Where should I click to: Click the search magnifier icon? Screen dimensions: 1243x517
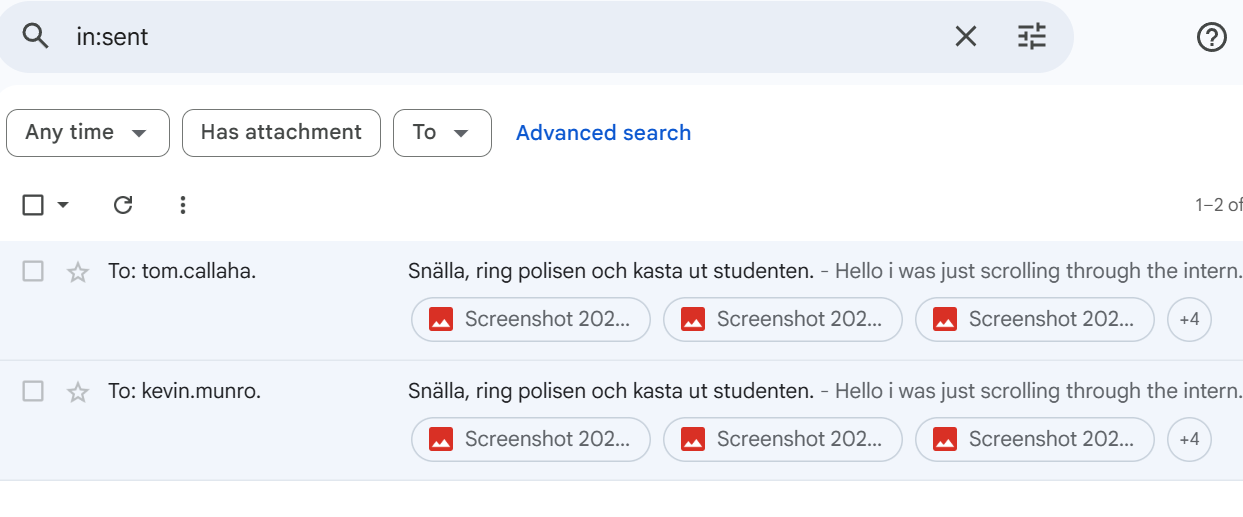(36, 37)
